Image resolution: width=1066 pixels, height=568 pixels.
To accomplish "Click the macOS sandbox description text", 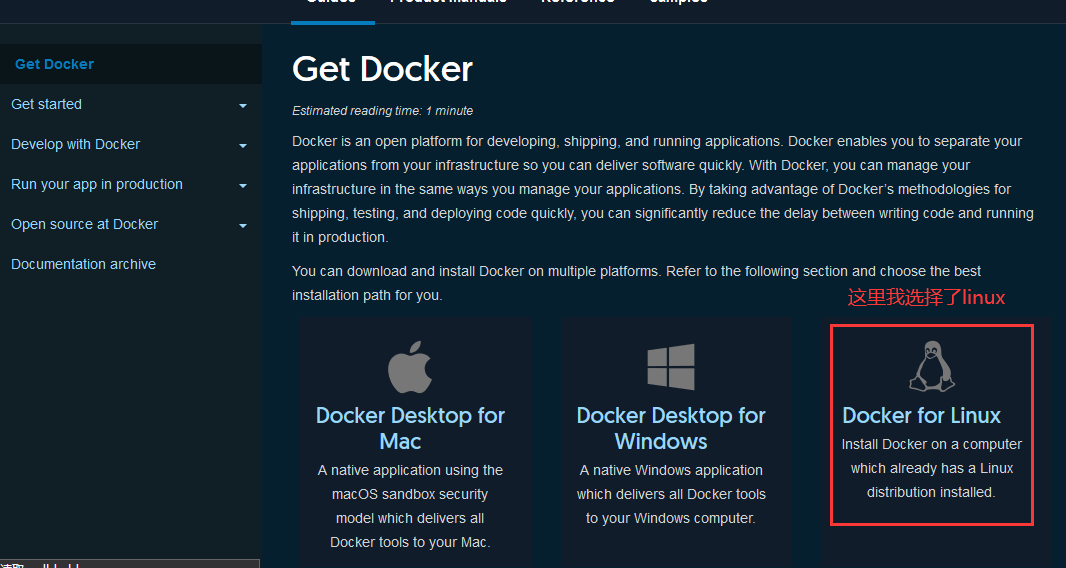I will click(x=410, y=506).
